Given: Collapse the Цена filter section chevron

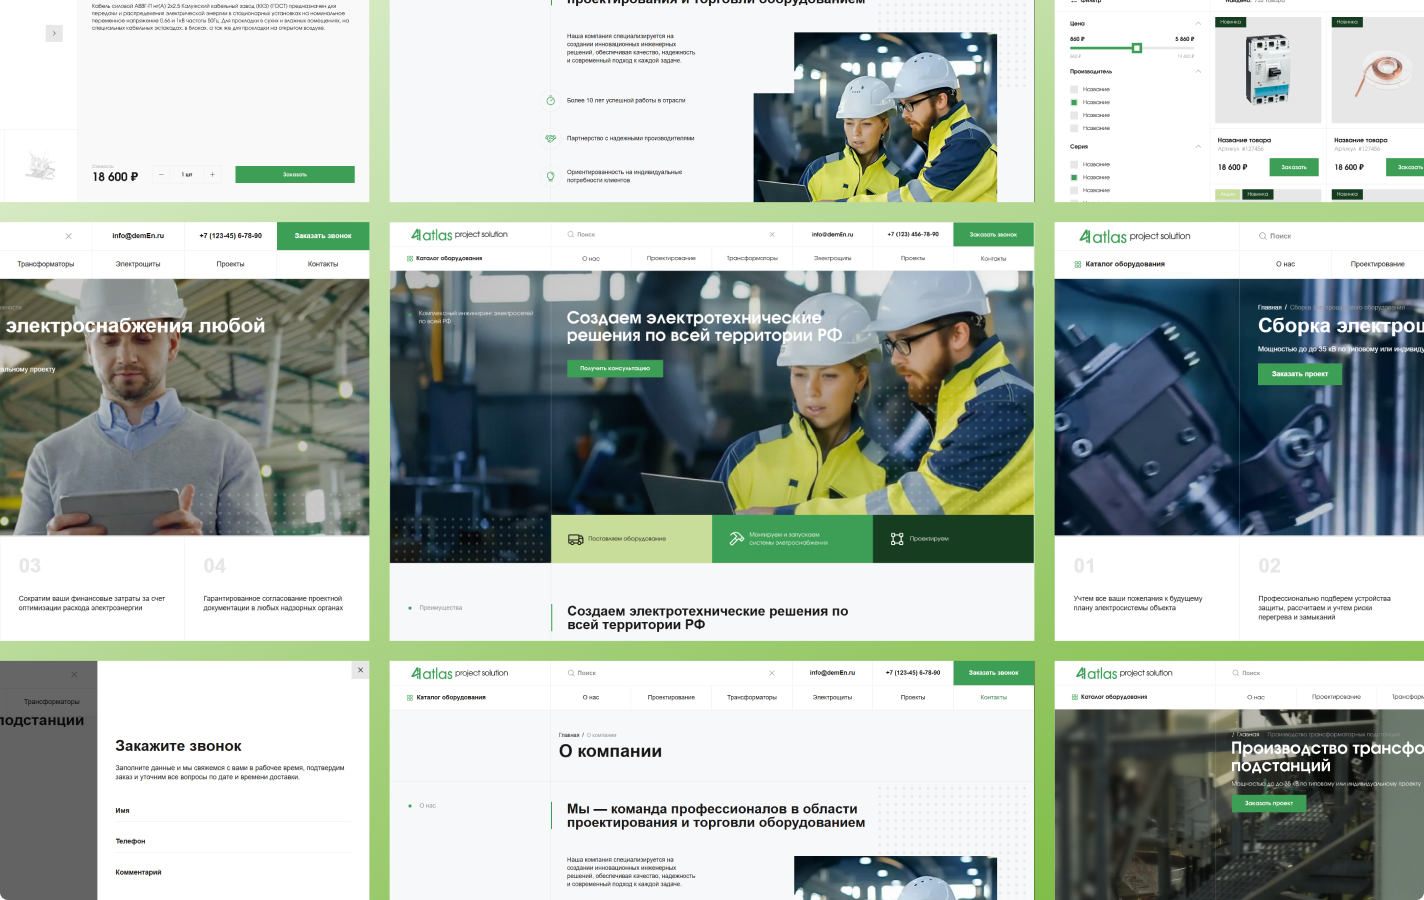Looking at the screenshot, I should pos(1198,23).
